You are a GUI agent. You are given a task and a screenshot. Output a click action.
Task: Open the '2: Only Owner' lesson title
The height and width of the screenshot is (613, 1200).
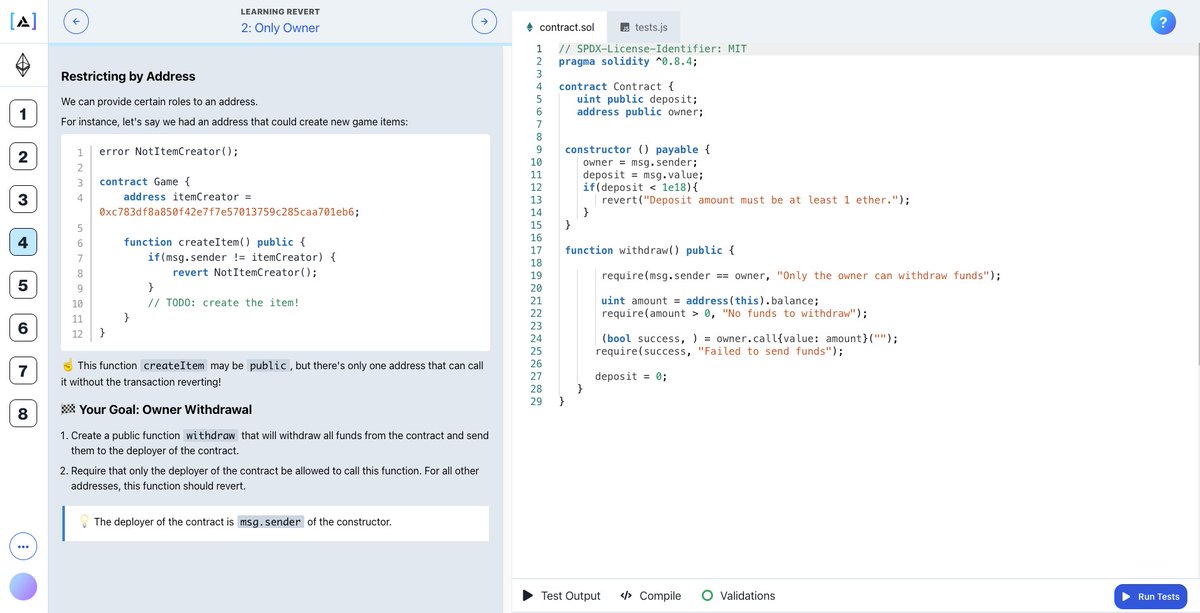[280, 28]
